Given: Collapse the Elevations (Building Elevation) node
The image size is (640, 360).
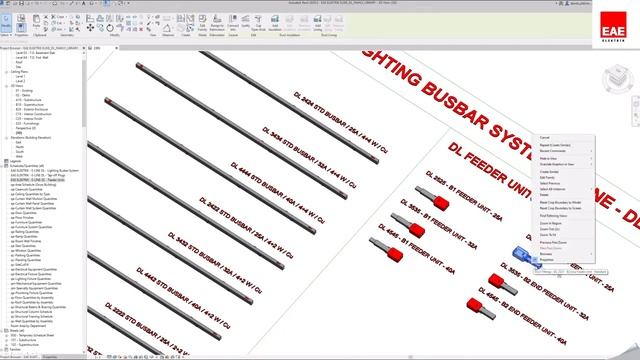Looking at the screenshot, I should (x=7, y=138).
